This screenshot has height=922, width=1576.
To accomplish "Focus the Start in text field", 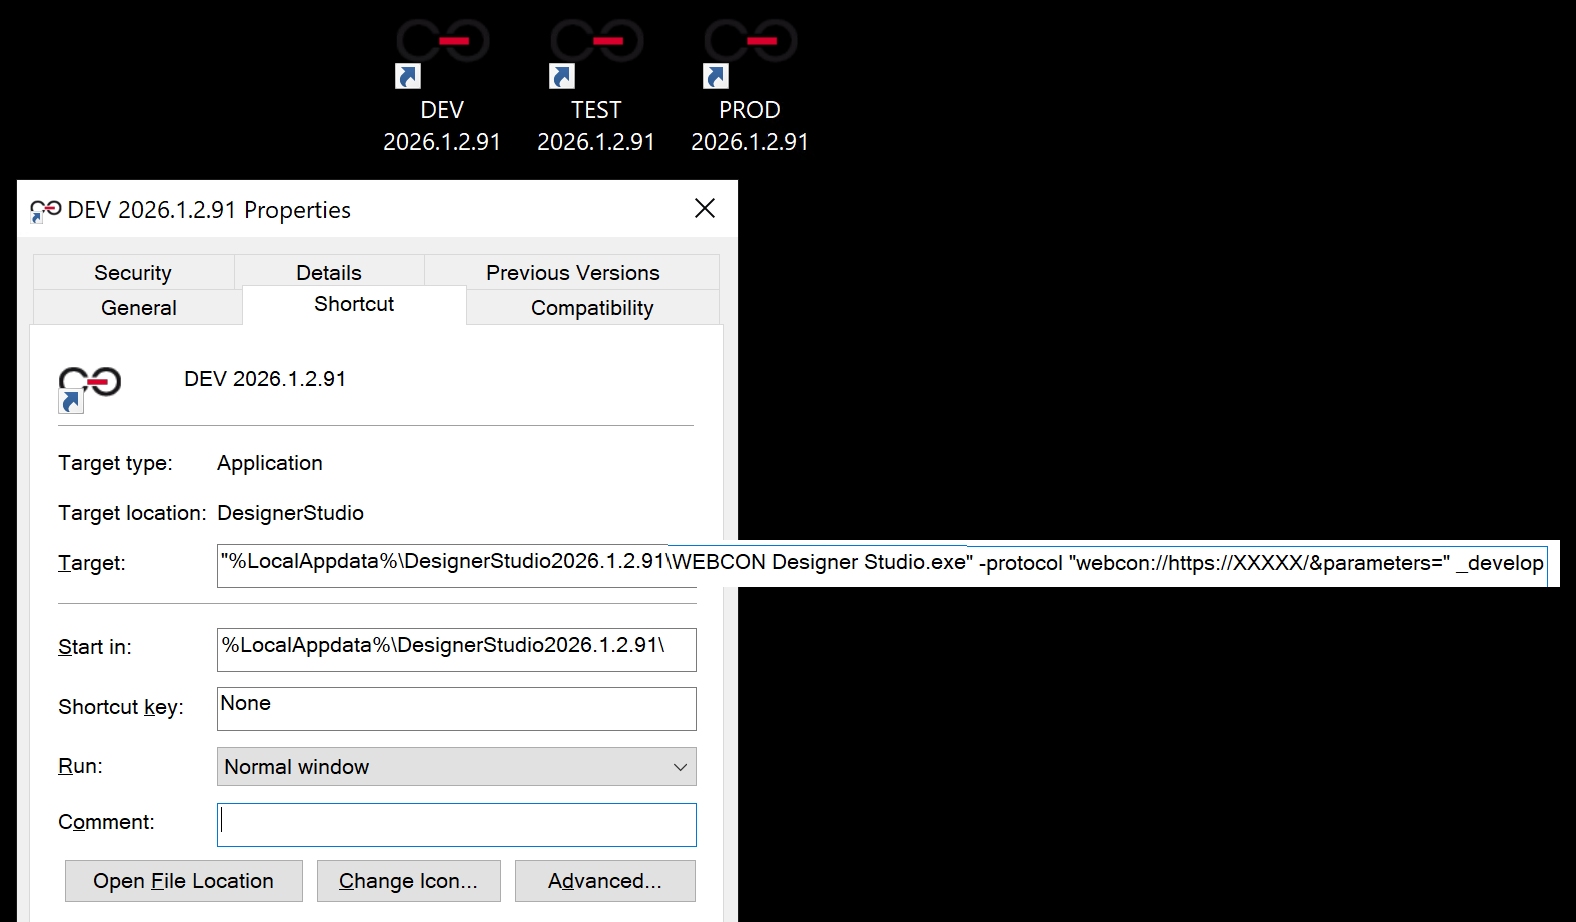I will point(456,649).
